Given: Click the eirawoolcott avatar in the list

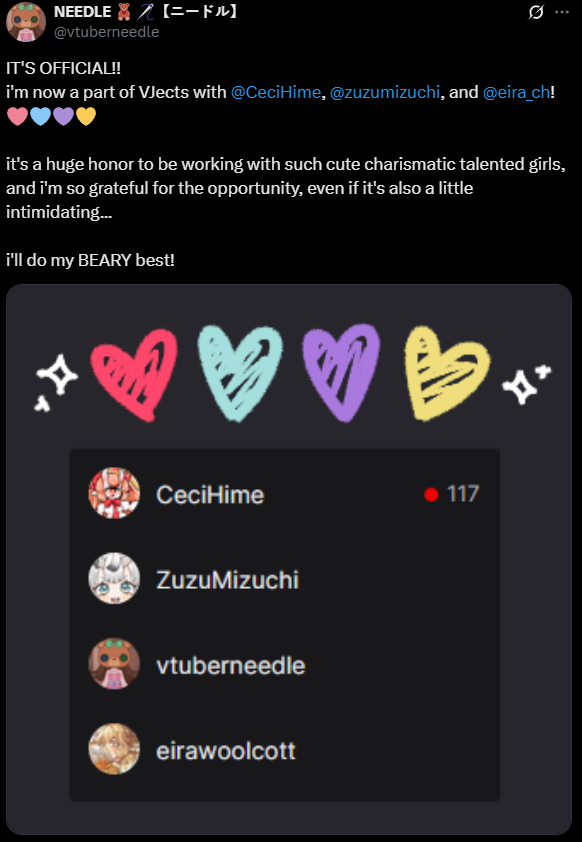Looking at the screenshot, I should (x=114, y=749).
